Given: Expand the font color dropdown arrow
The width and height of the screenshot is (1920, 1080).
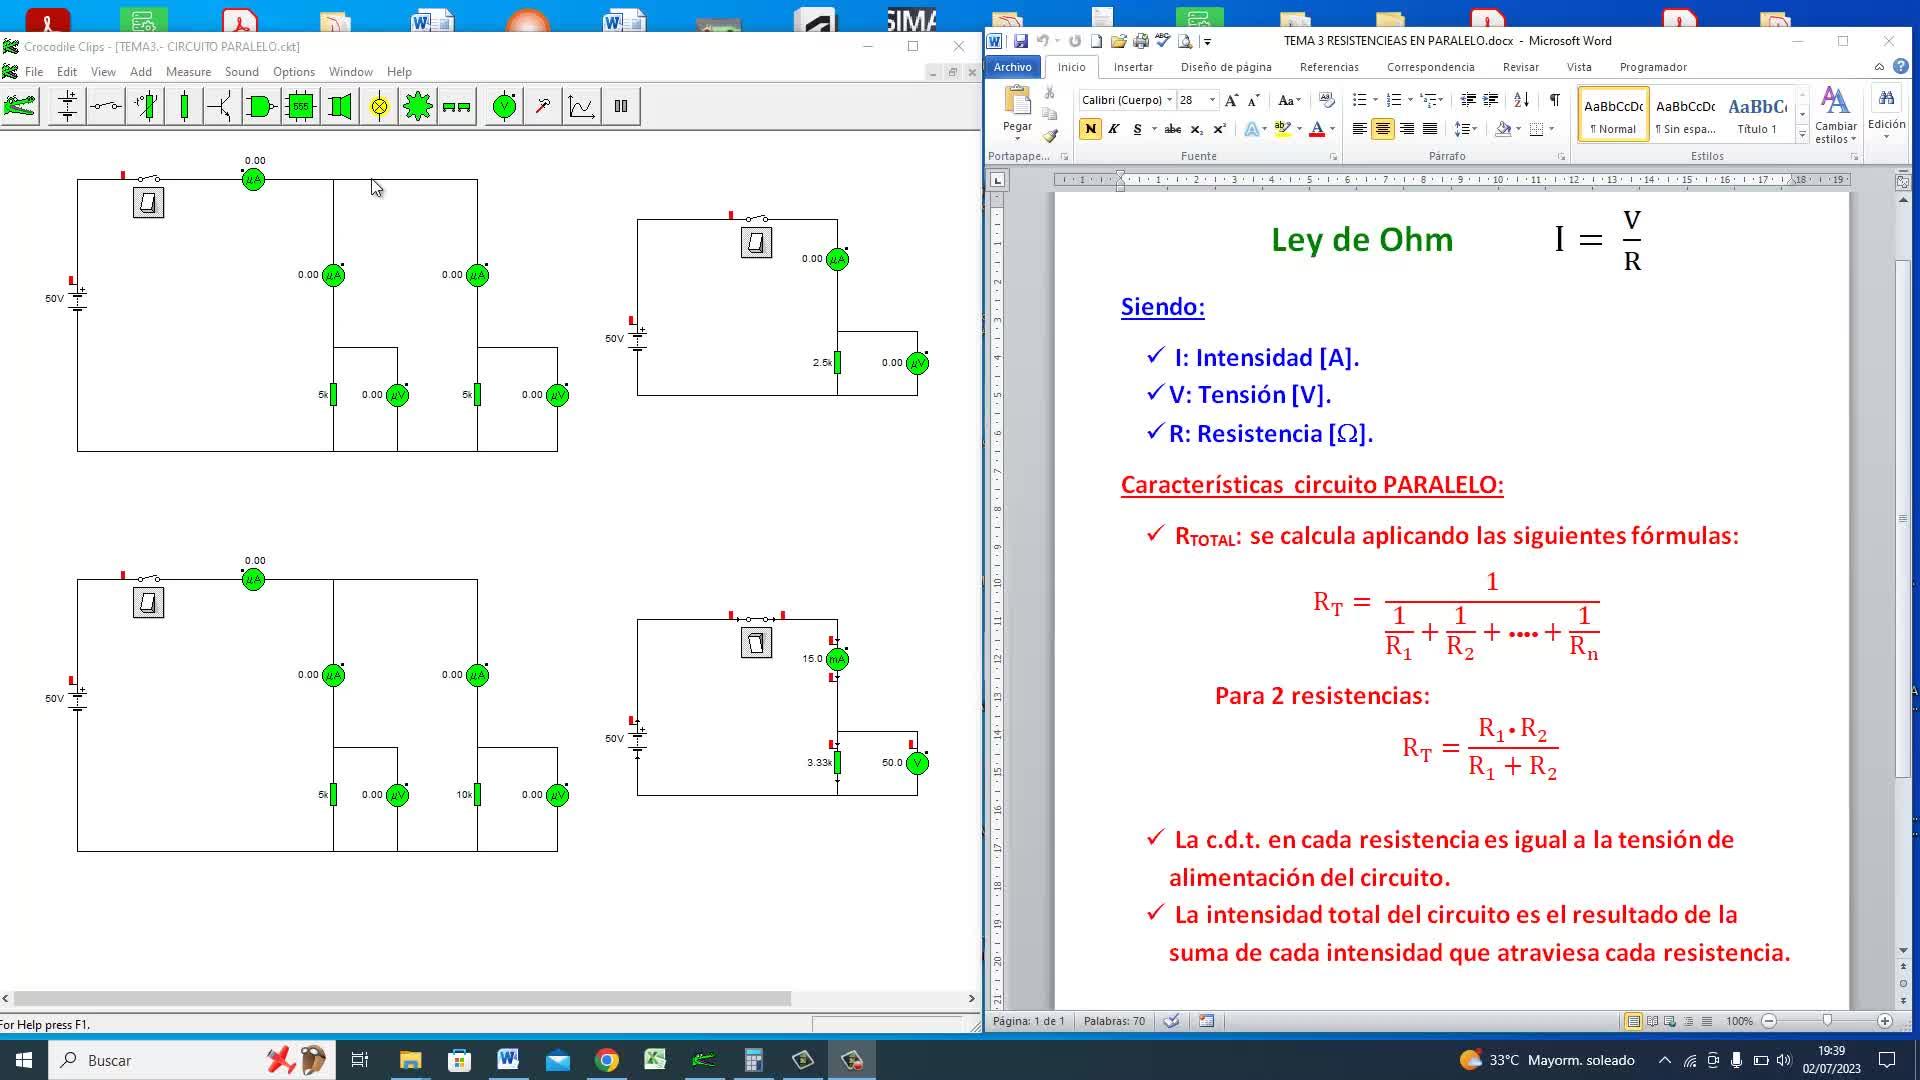Looking at the screenshot, I should click(1332, 129).
